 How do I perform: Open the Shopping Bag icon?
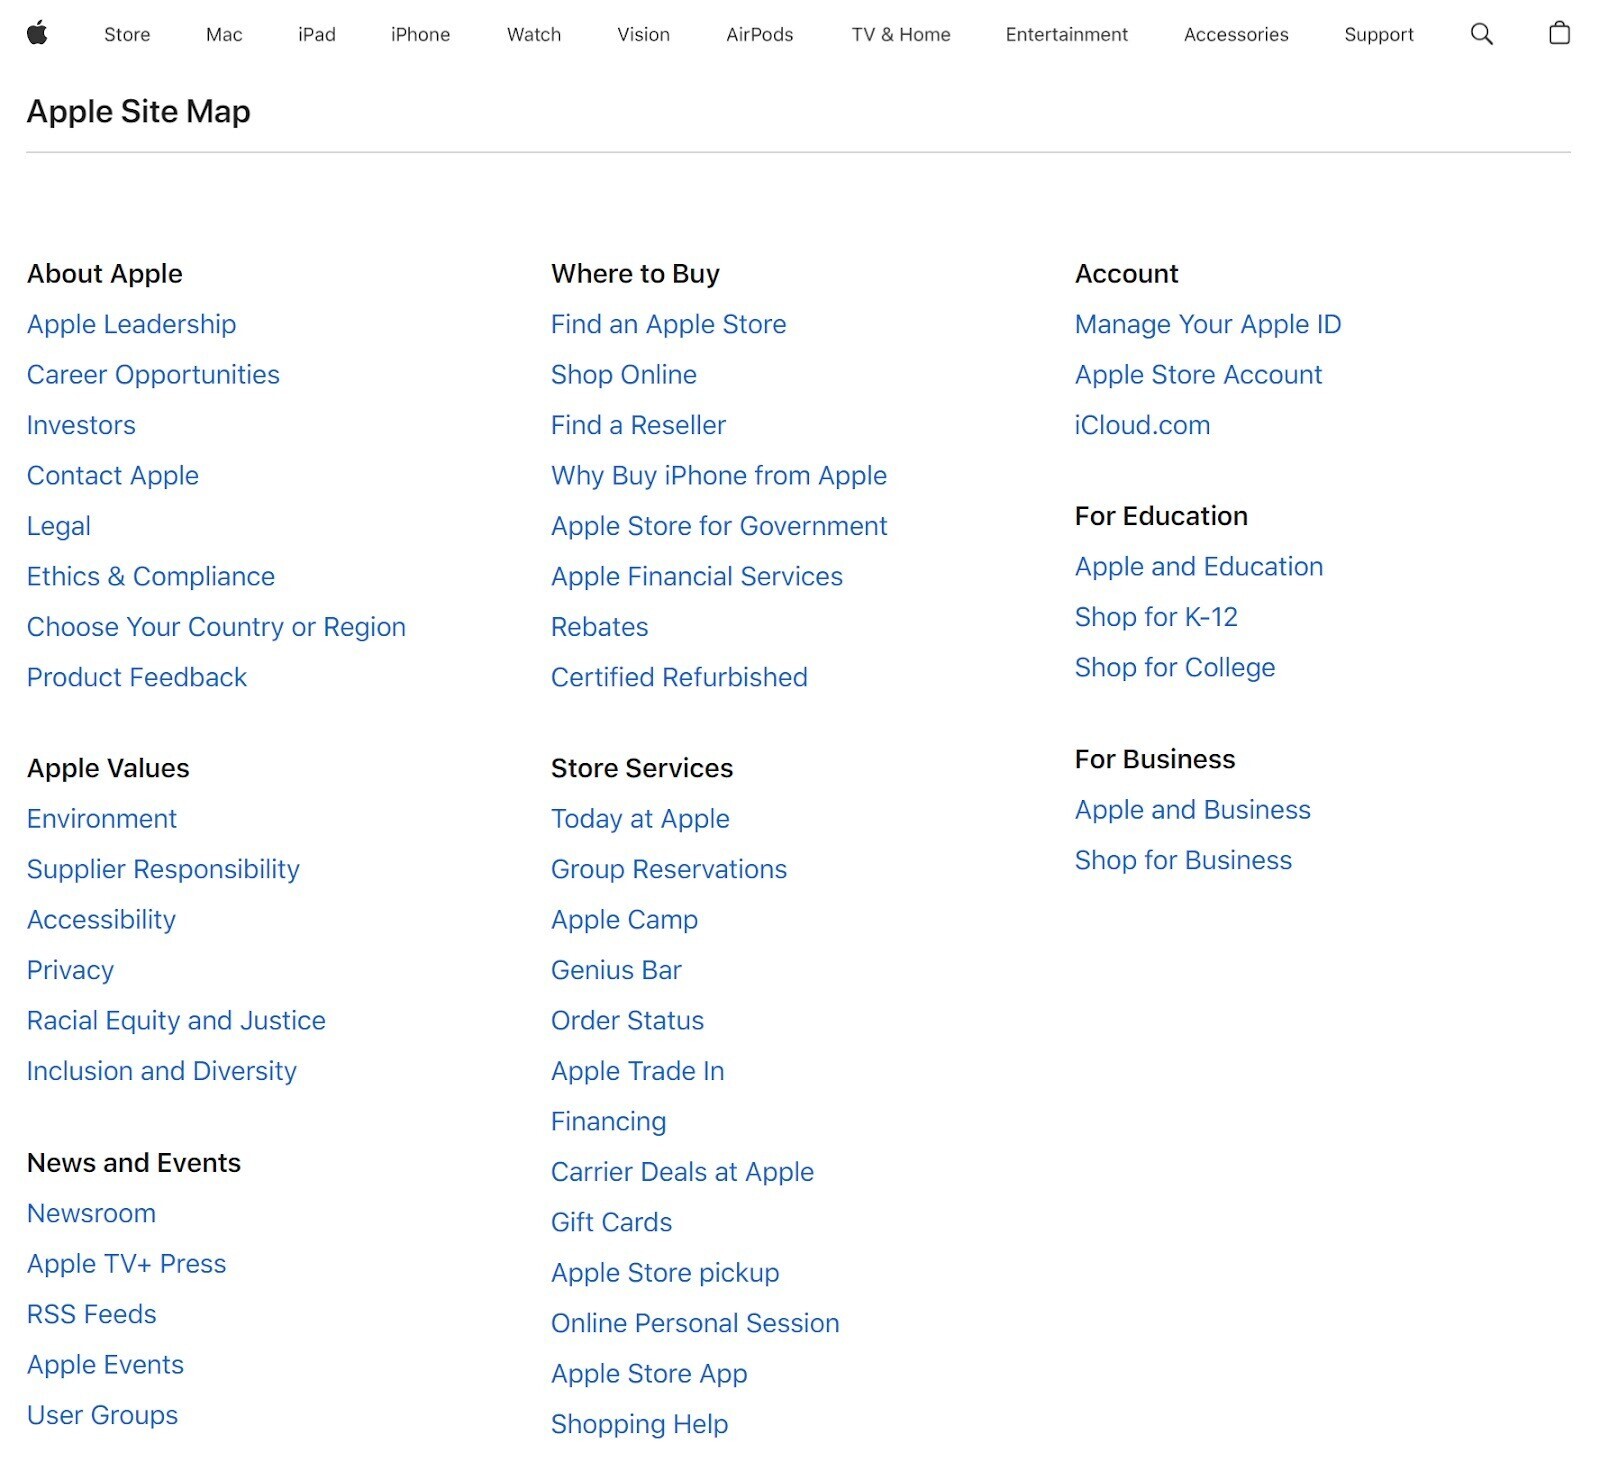click(1559, 33)
